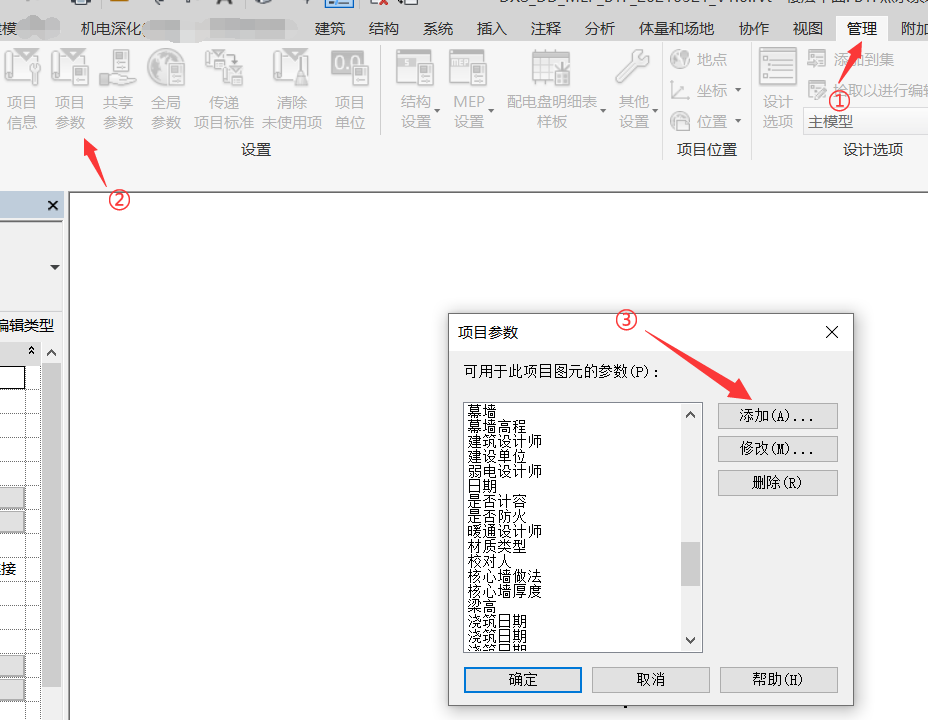Open Project Units (项目单位) tool
Screen dimensions: 928x720
[x=349, y=89]
